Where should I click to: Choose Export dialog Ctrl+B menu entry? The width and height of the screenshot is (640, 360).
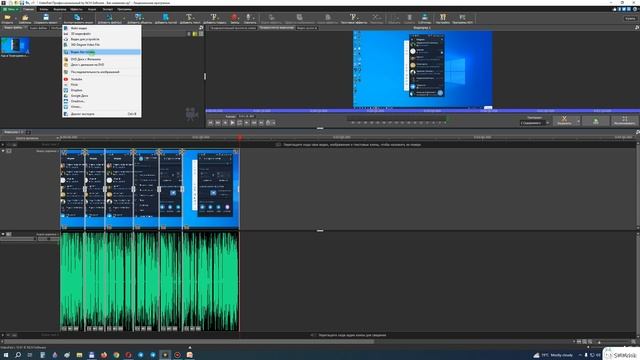102,114
